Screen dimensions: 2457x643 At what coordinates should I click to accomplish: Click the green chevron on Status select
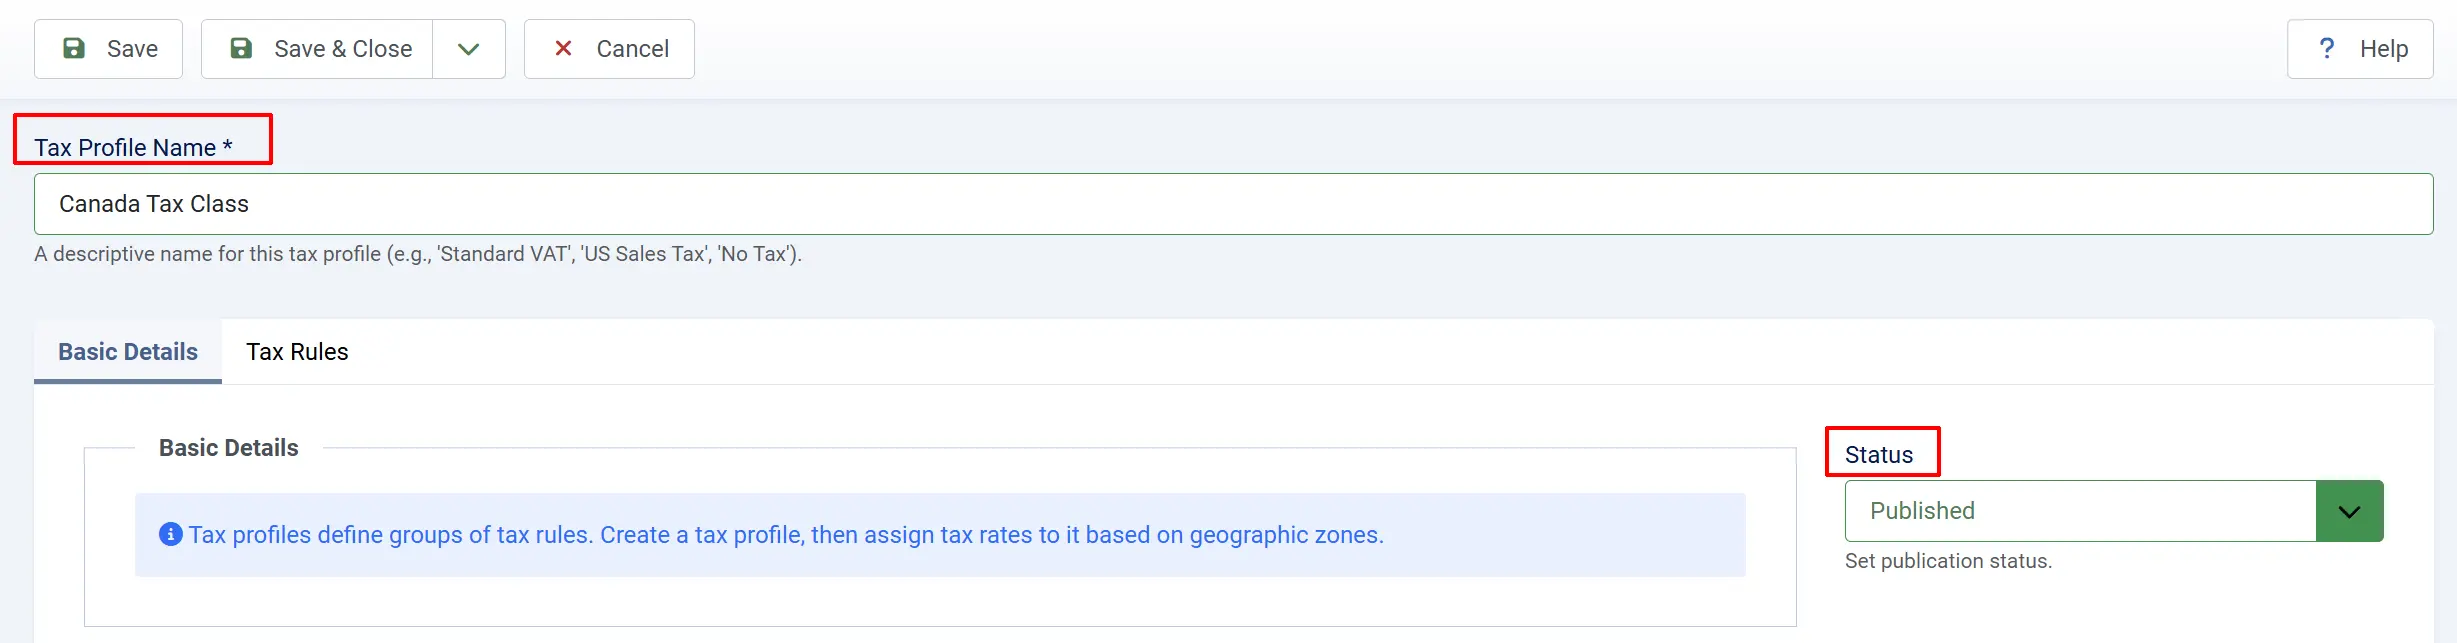(x=2350, y=511)
